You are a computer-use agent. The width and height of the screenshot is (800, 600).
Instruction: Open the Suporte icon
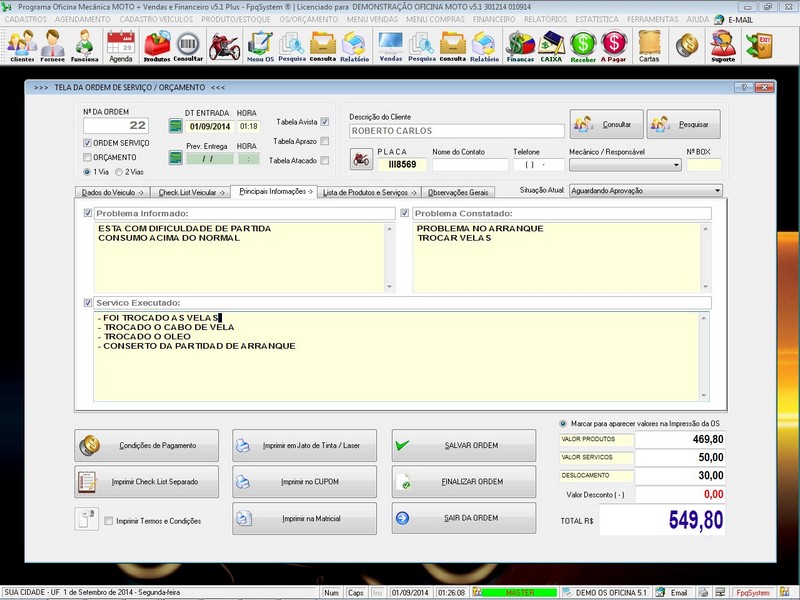pyautogui.click(x=723, y=45)
